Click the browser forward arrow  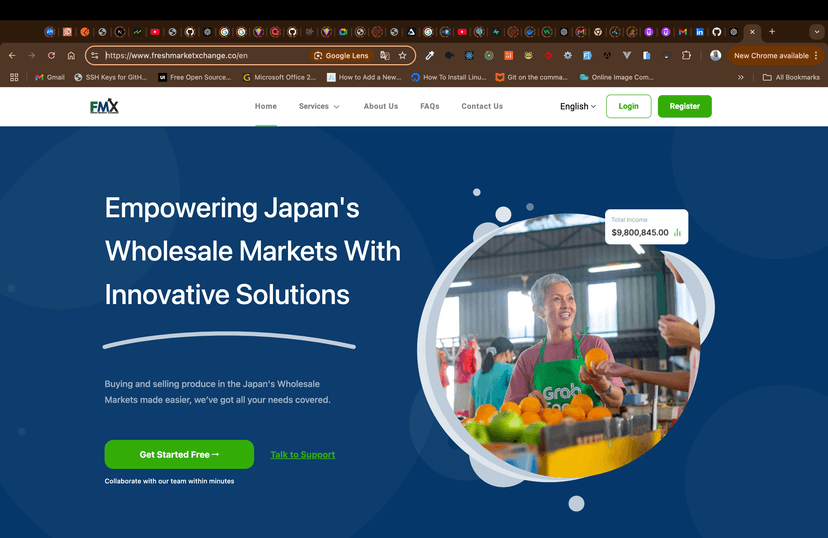32,55
